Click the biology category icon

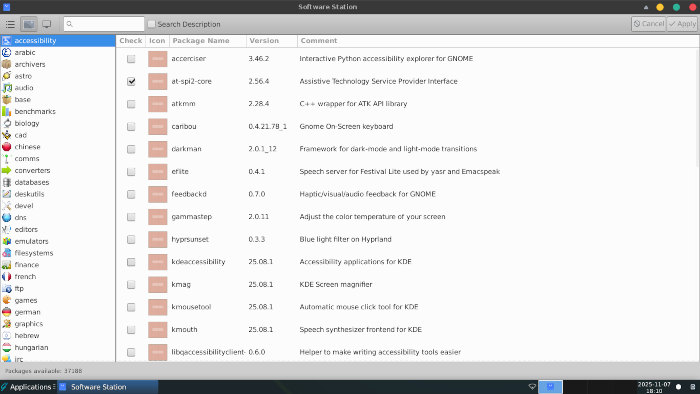tap(7, 123)
